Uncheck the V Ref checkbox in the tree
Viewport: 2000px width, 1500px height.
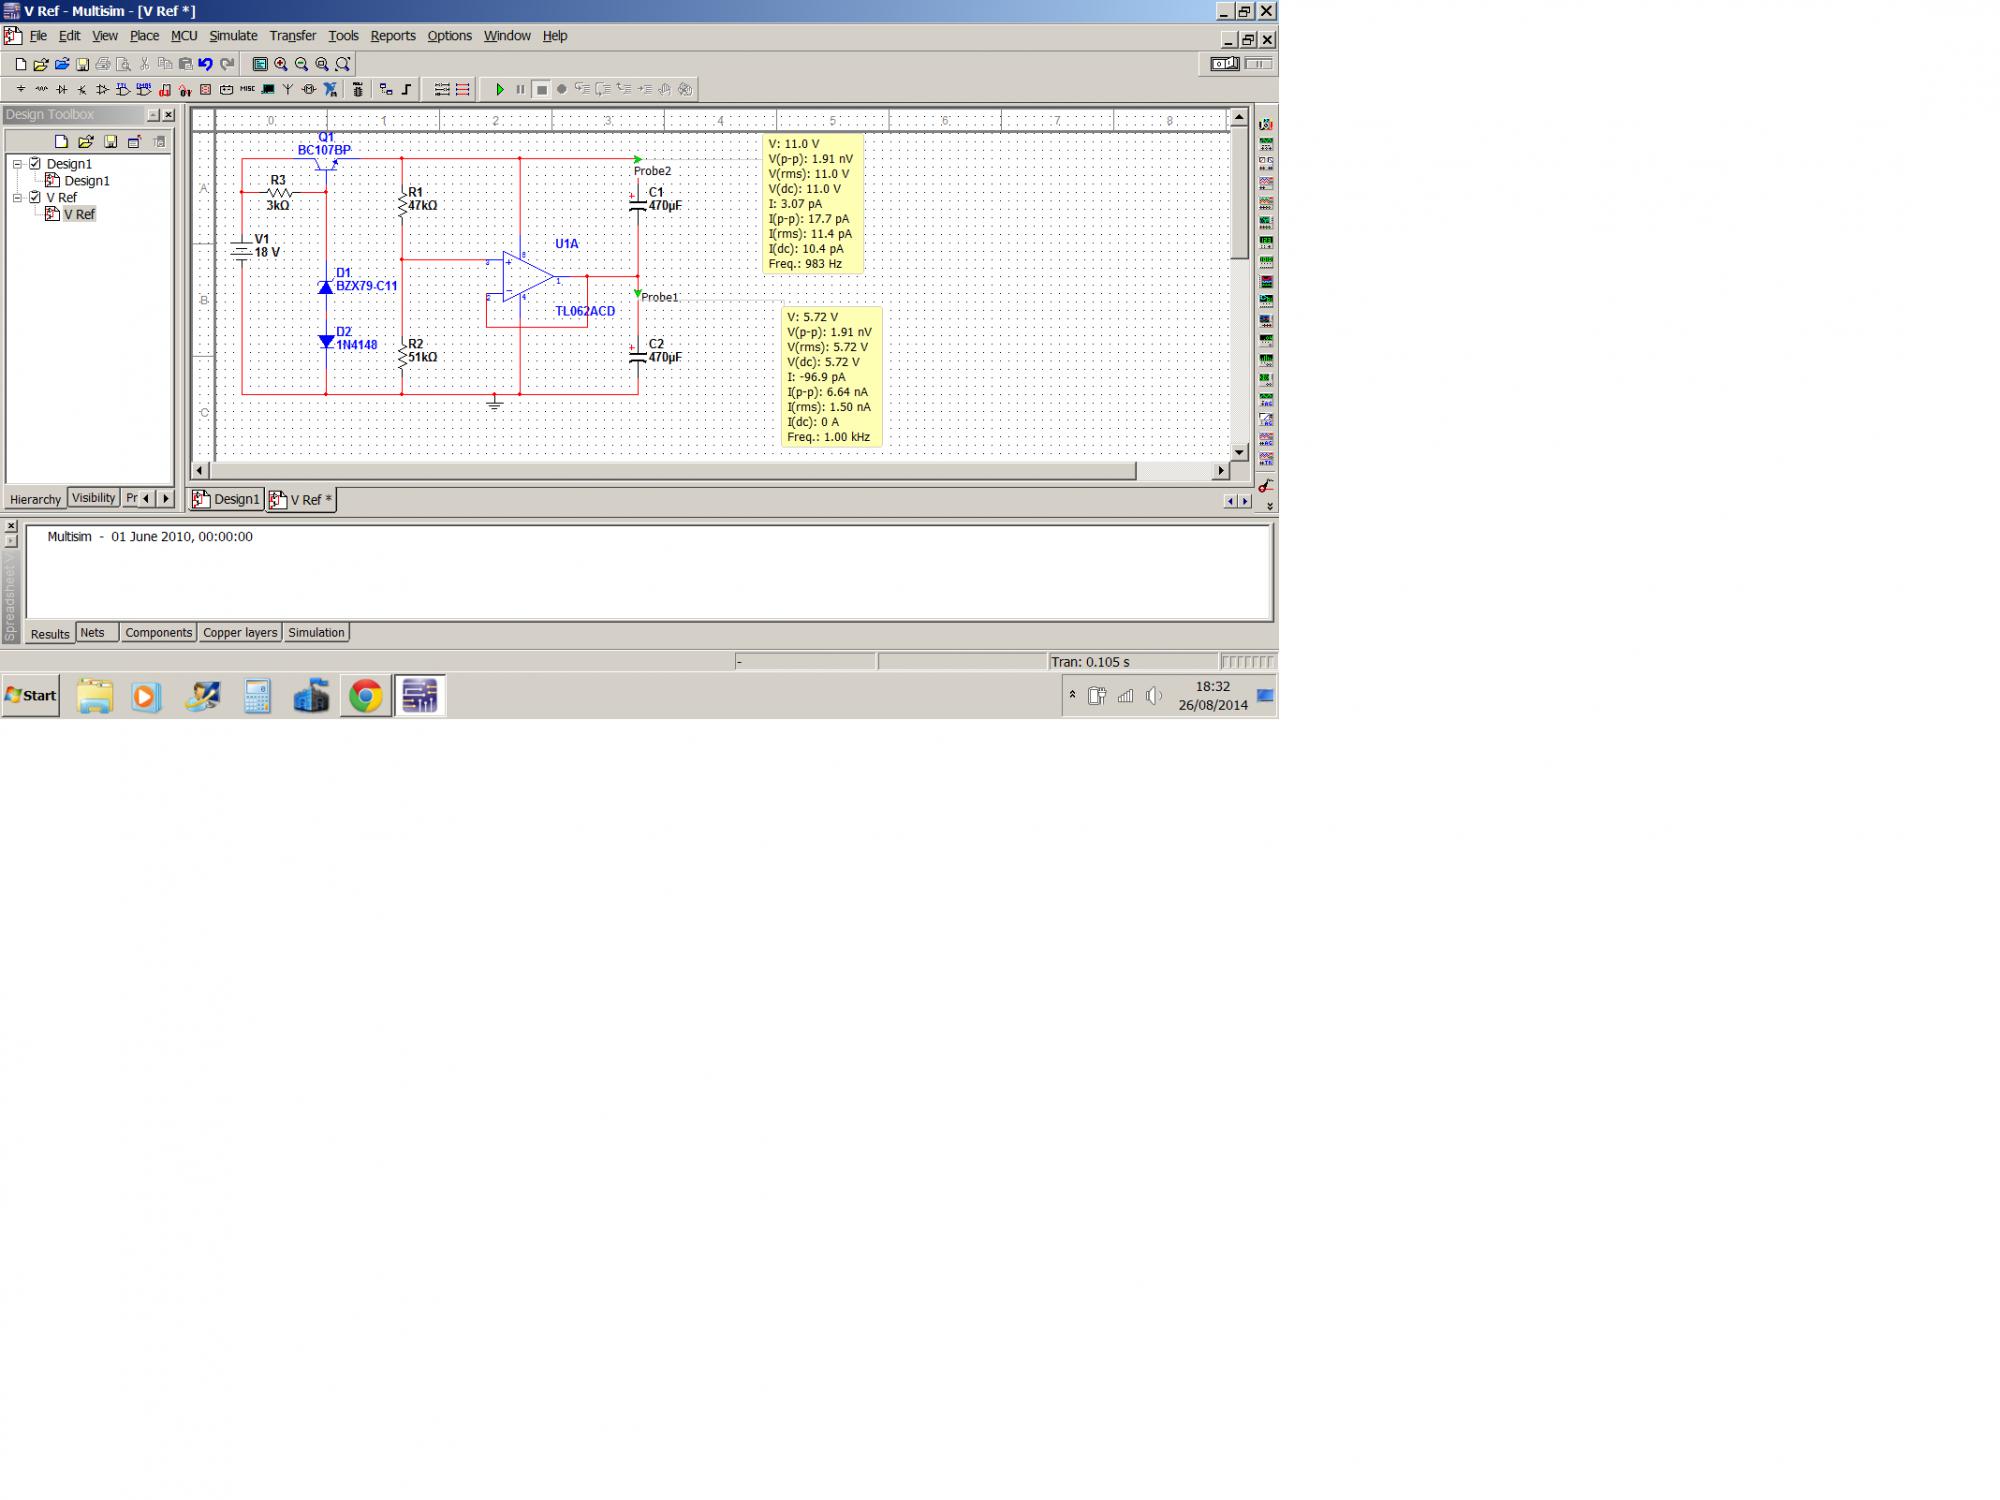[x=35, y=197]
